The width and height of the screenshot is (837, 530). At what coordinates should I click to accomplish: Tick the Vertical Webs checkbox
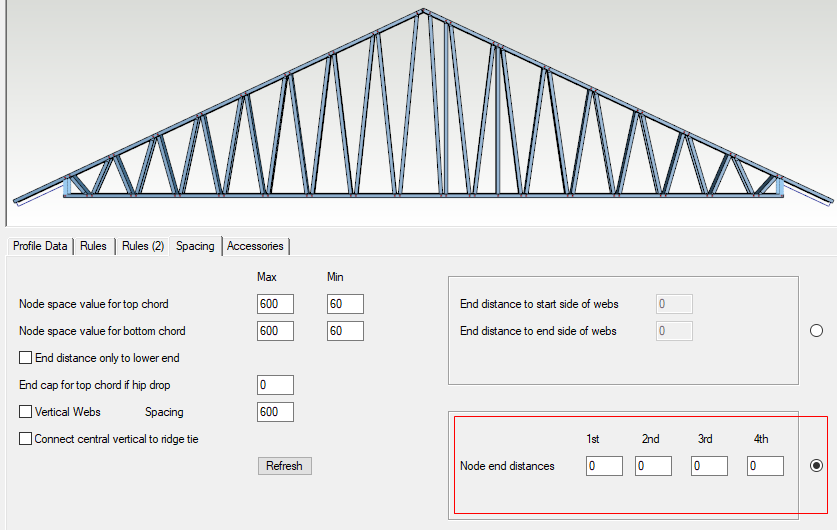25,412
